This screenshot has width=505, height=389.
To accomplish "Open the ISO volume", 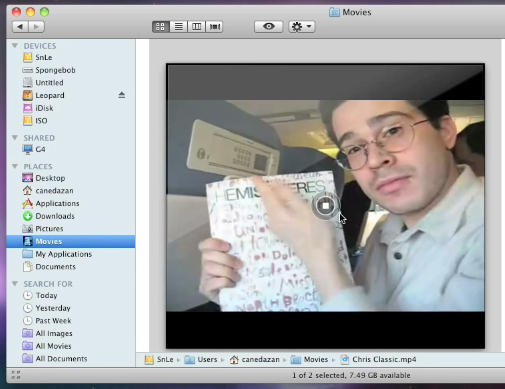I will tap(71, 121).
